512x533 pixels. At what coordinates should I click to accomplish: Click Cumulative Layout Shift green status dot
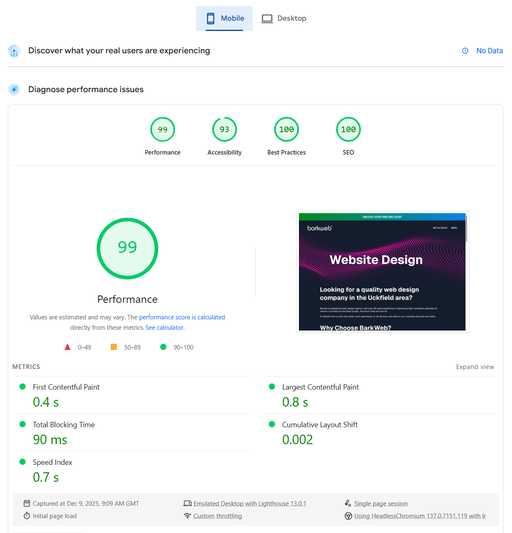coord(272,424)
